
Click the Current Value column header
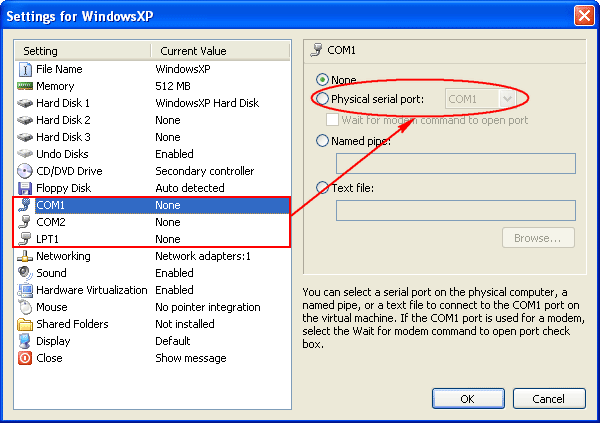[220, 51]
